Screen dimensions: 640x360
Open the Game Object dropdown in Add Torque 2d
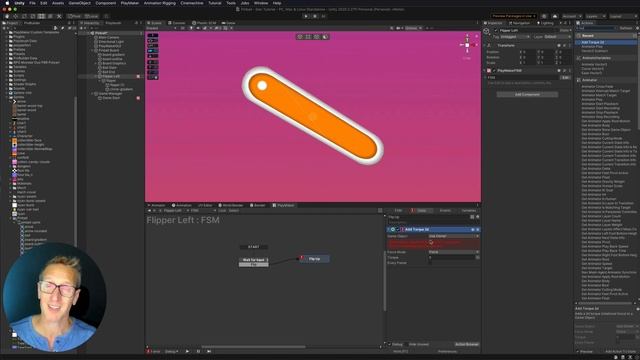tap(453, 236)
